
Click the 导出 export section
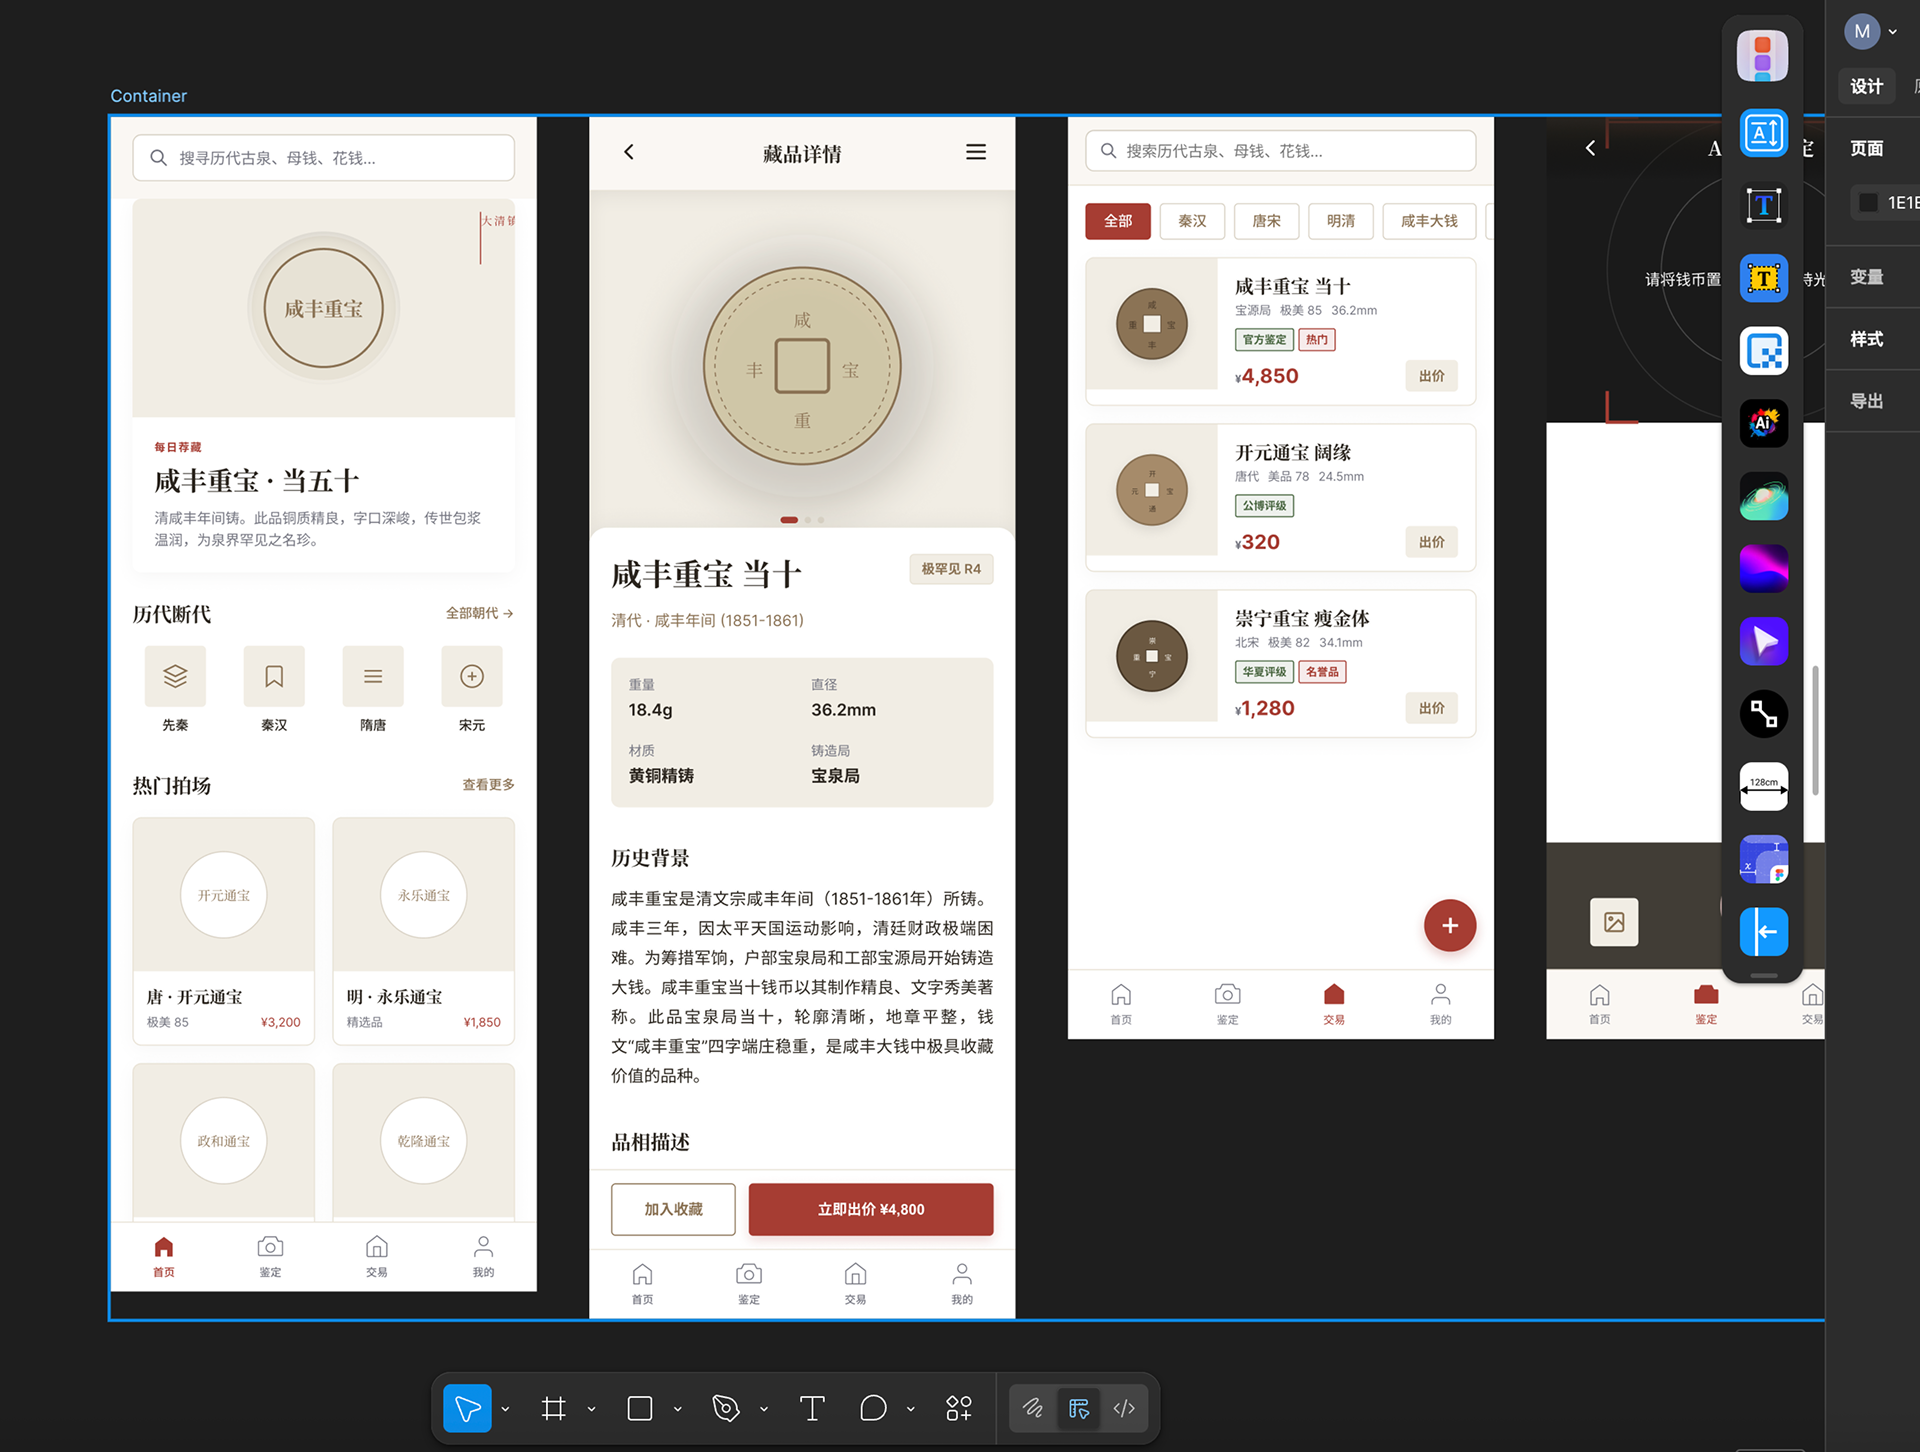point(1866,401)
